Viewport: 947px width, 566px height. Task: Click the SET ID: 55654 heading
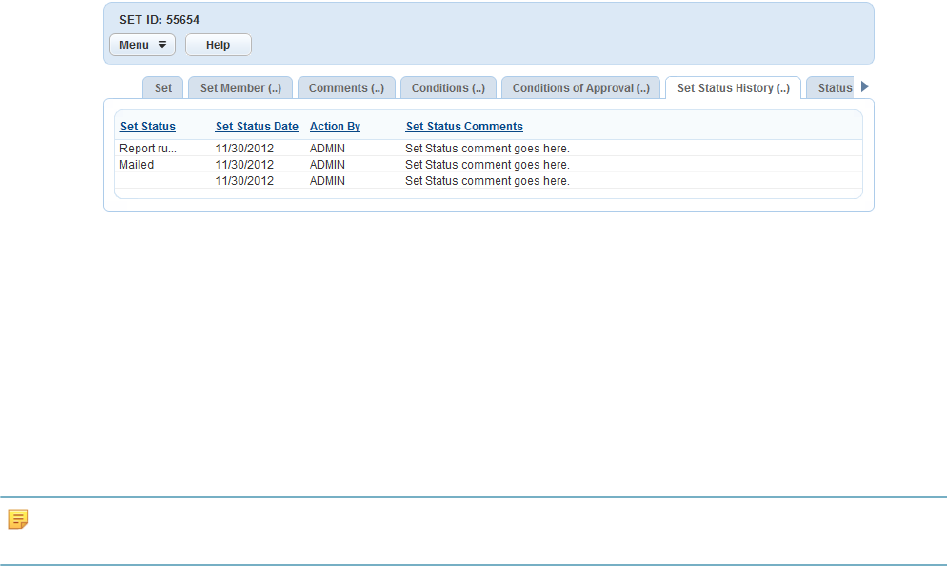click(x=159, y=20)
